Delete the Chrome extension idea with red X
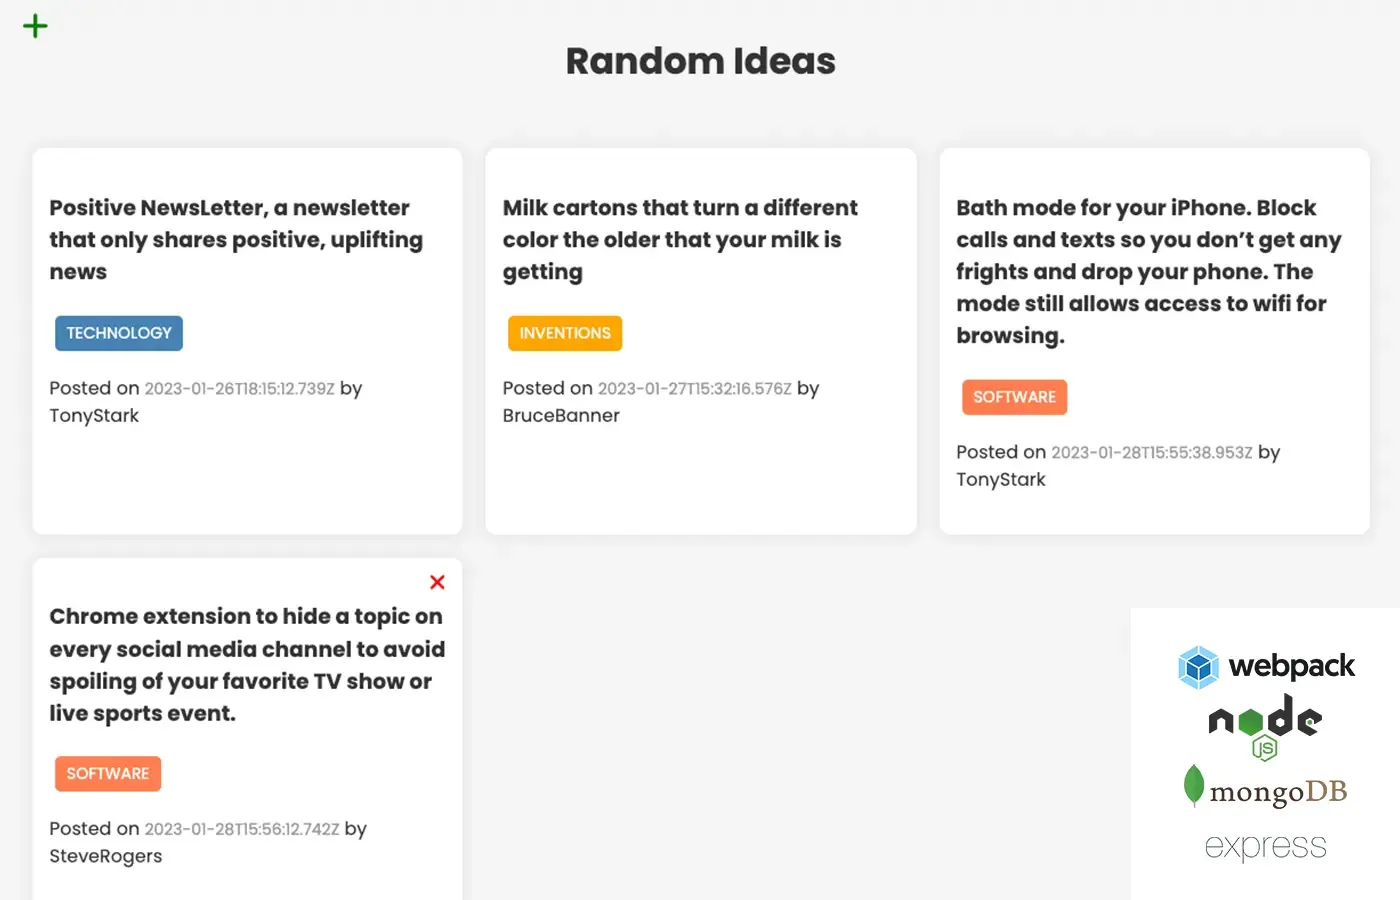 tap(437, 582)
